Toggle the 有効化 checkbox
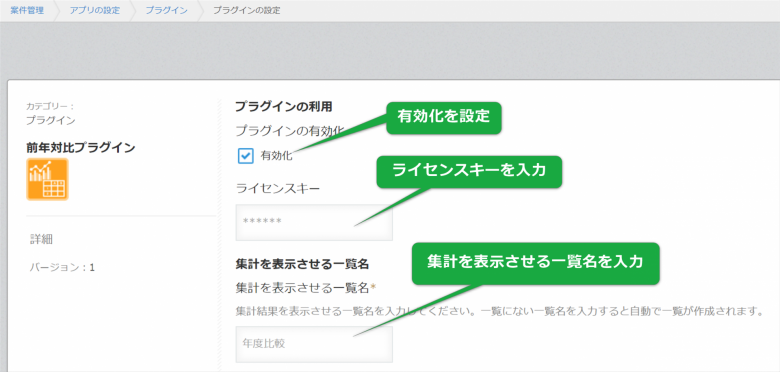 pos(246,156)
